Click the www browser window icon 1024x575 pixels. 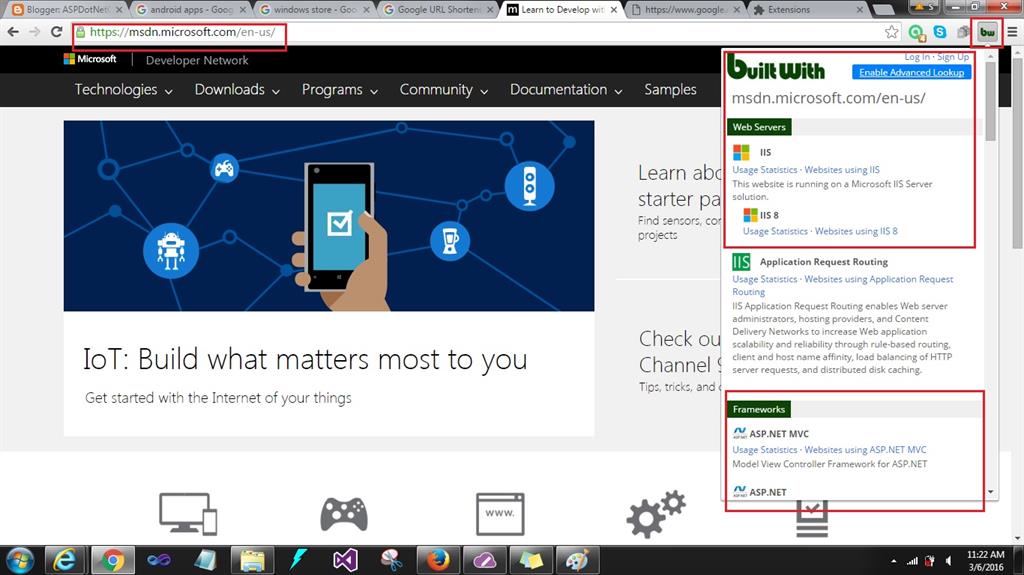[500, 514]
